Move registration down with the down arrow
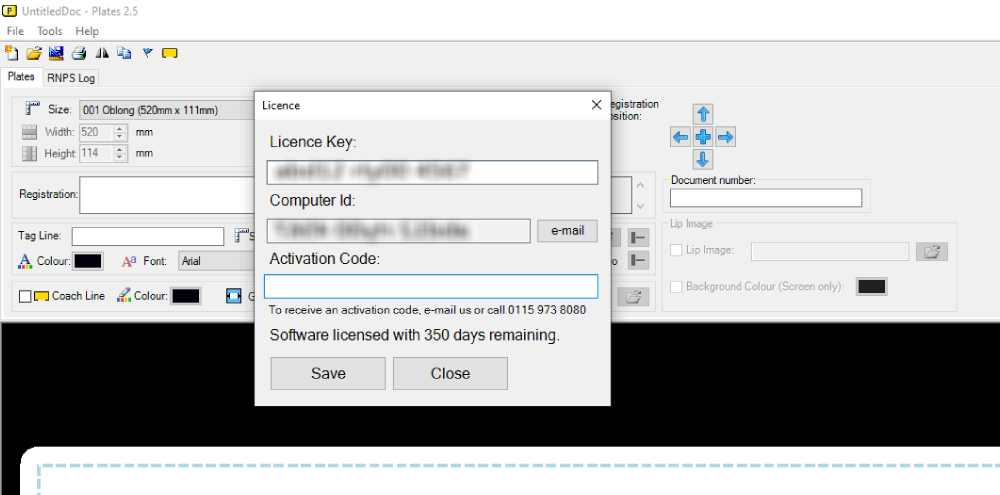This screenshot has height=495, width=1000. (x=703, y=159)
